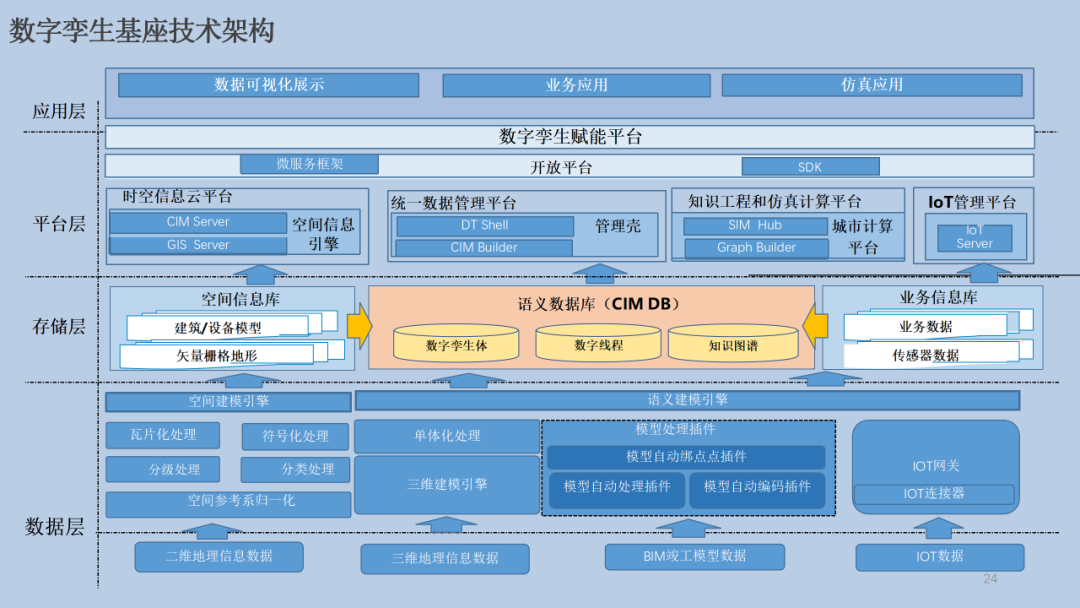Click the SDK box

(810, 167)
